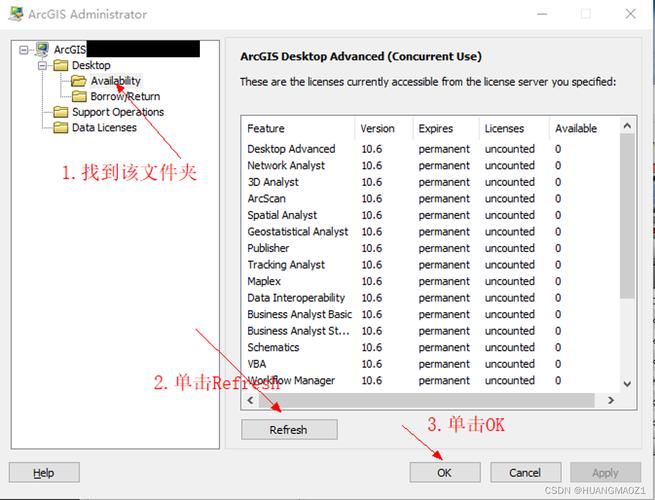Select the Availability tree item

[116, 81]
